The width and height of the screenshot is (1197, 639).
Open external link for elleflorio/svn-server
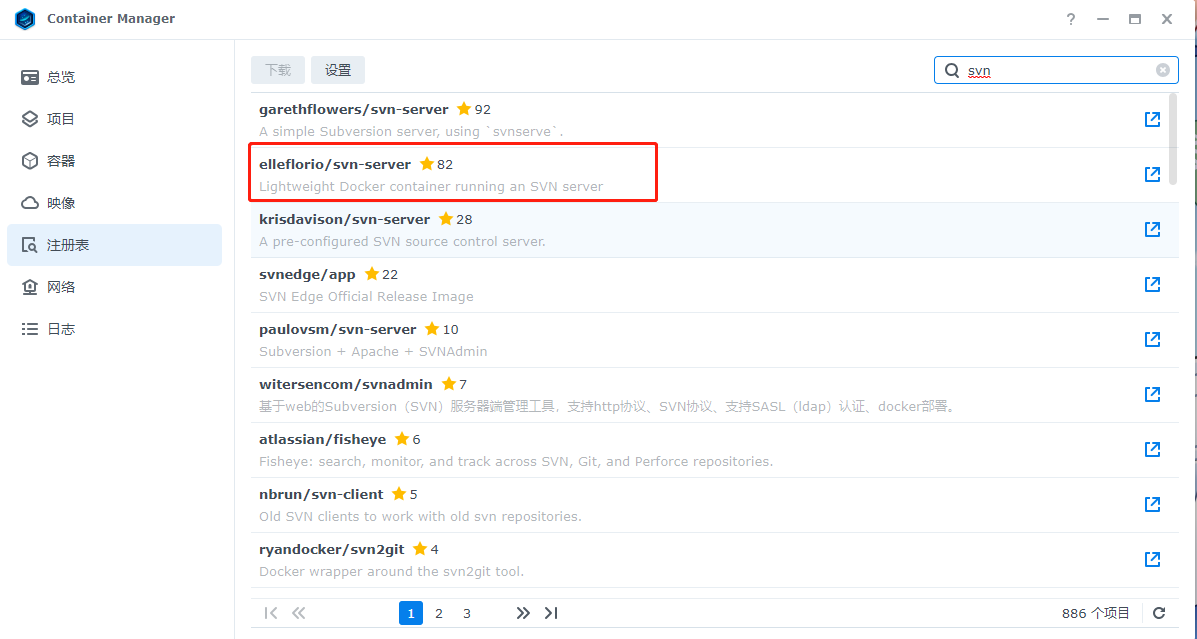[x=1152, y=174]
